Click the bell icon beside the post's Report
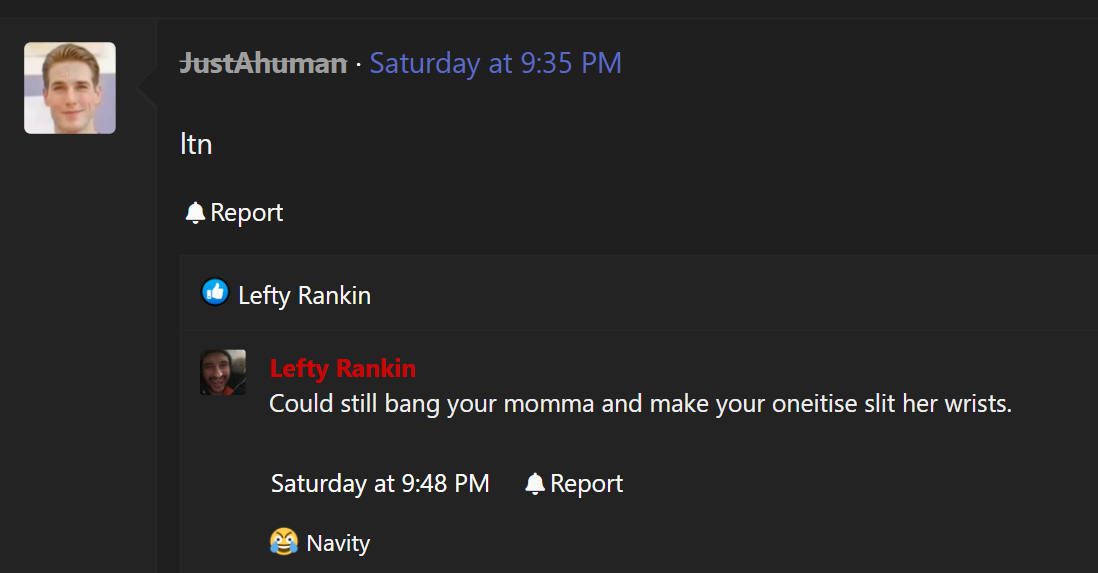The image size is (1098, 573). click(195, 212)
